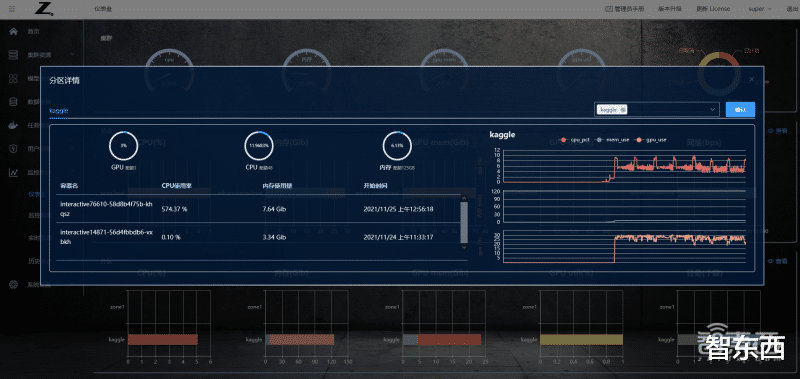Click the 0.10 % CPU value

coord(171,237)
